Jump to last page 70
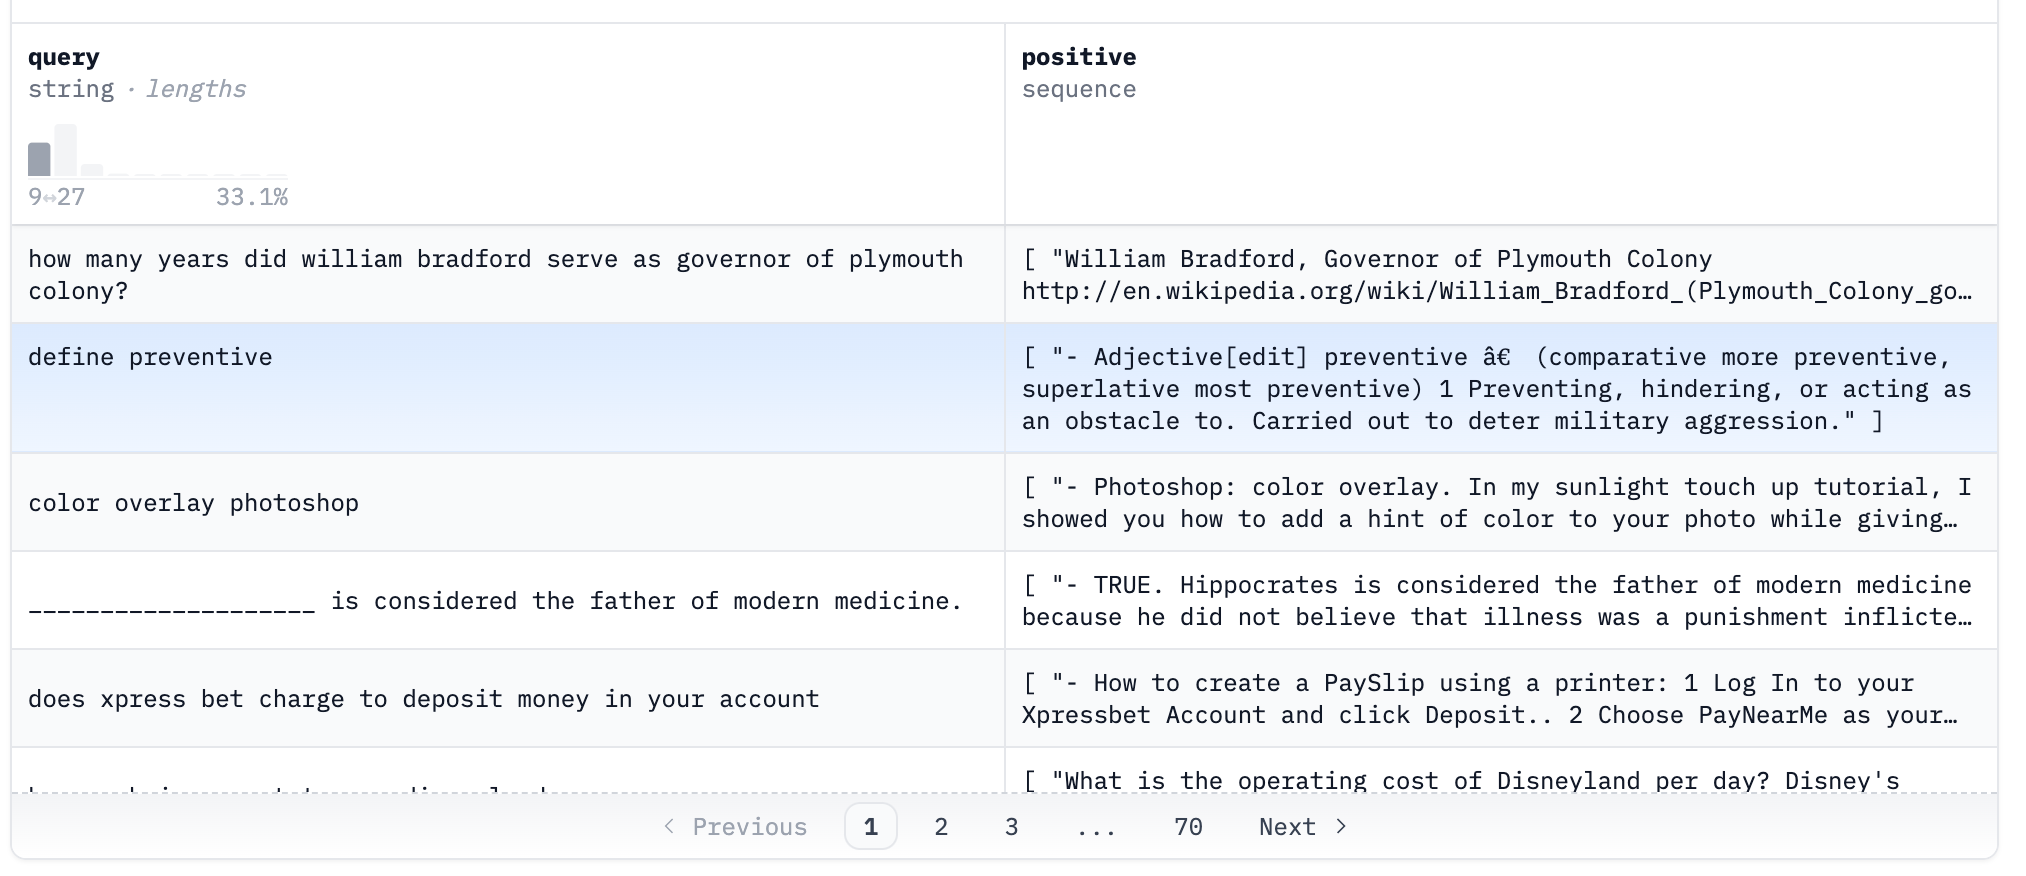The height and width of the screenshot is (876, 2026). [x=1187, y=827]
